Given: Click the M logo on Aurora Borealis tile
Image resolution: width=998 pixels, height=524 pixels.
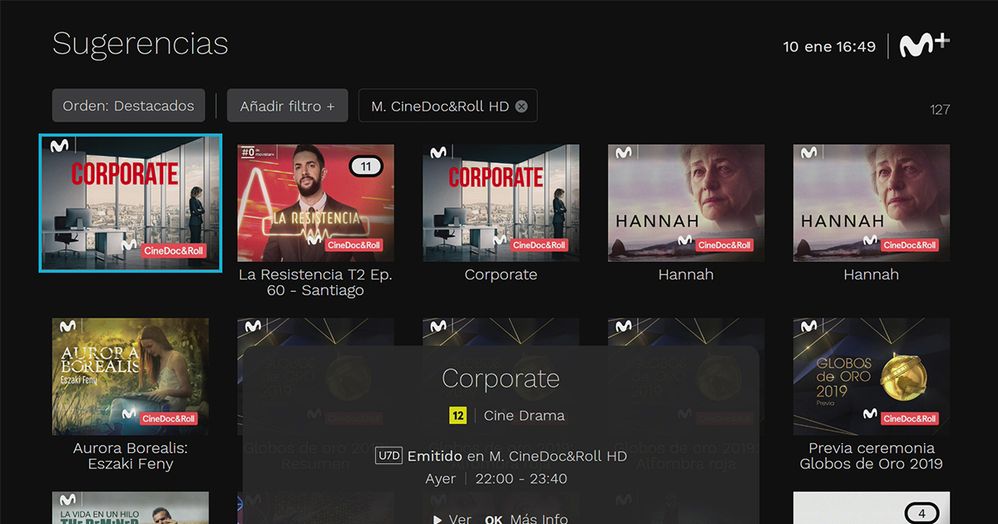Looking at the screenshot, I should (x=67, y=327).
